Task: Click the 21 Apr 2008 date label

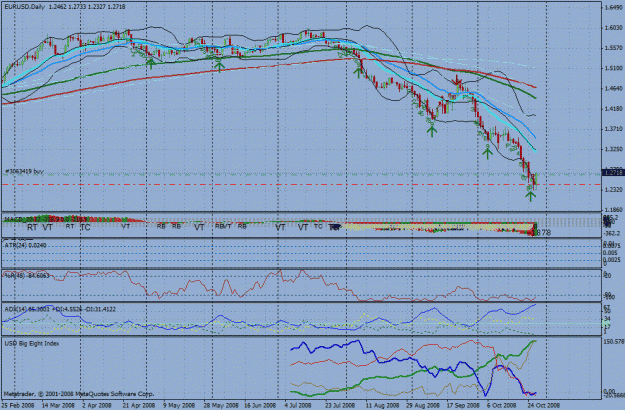Action: click(138, 405)
